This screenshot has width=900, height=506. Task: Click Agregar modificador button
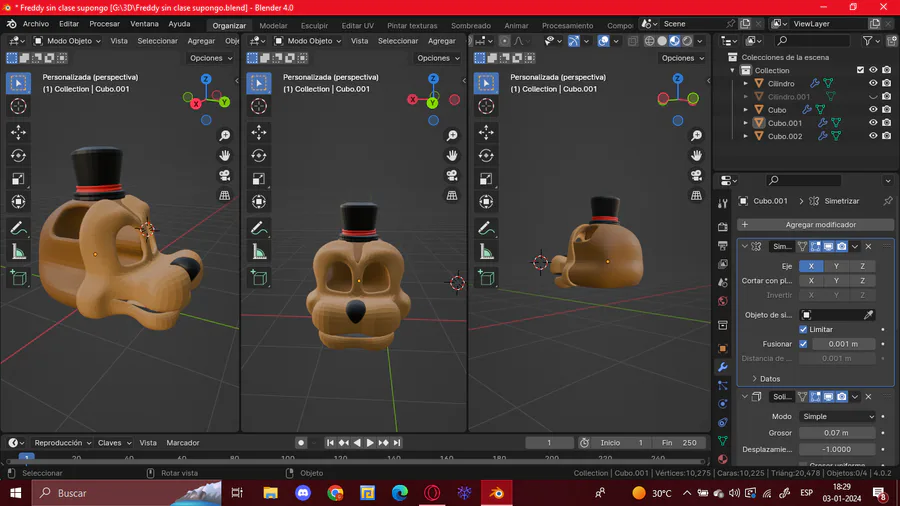tap(815, 225)
